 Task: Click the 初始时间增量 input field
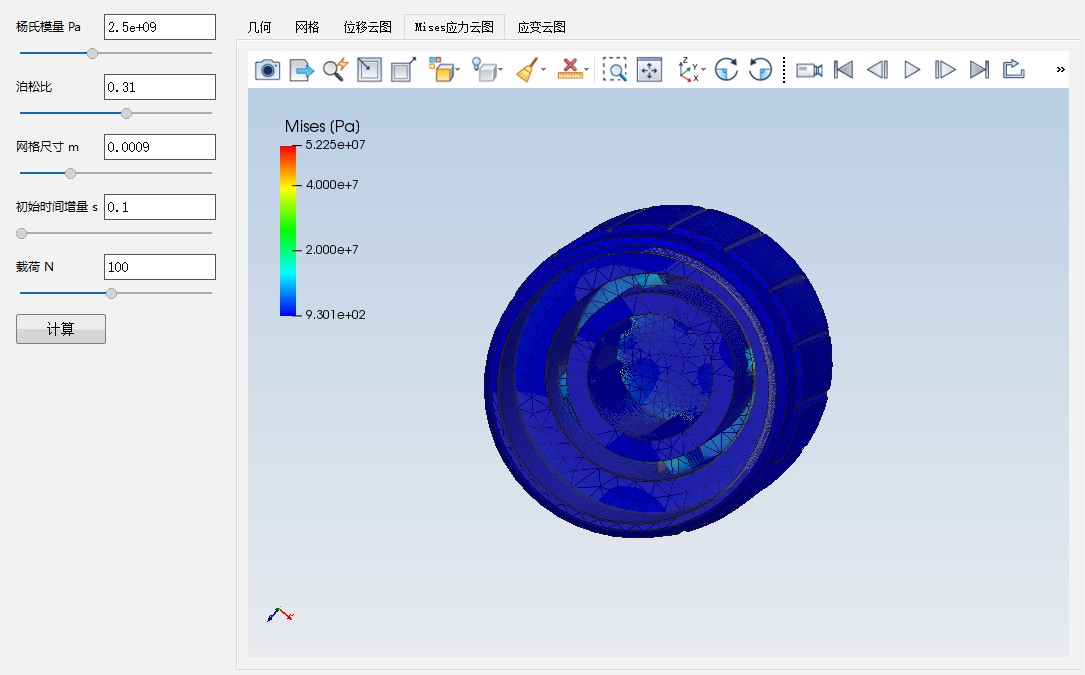point(160,207)
